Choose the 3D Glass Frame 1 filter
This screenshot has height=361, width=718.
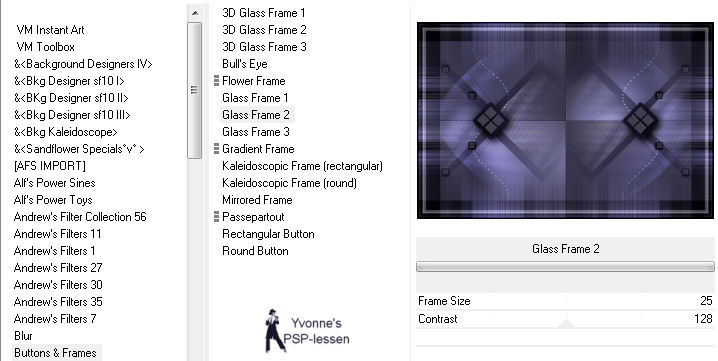(x=264, y=13)
